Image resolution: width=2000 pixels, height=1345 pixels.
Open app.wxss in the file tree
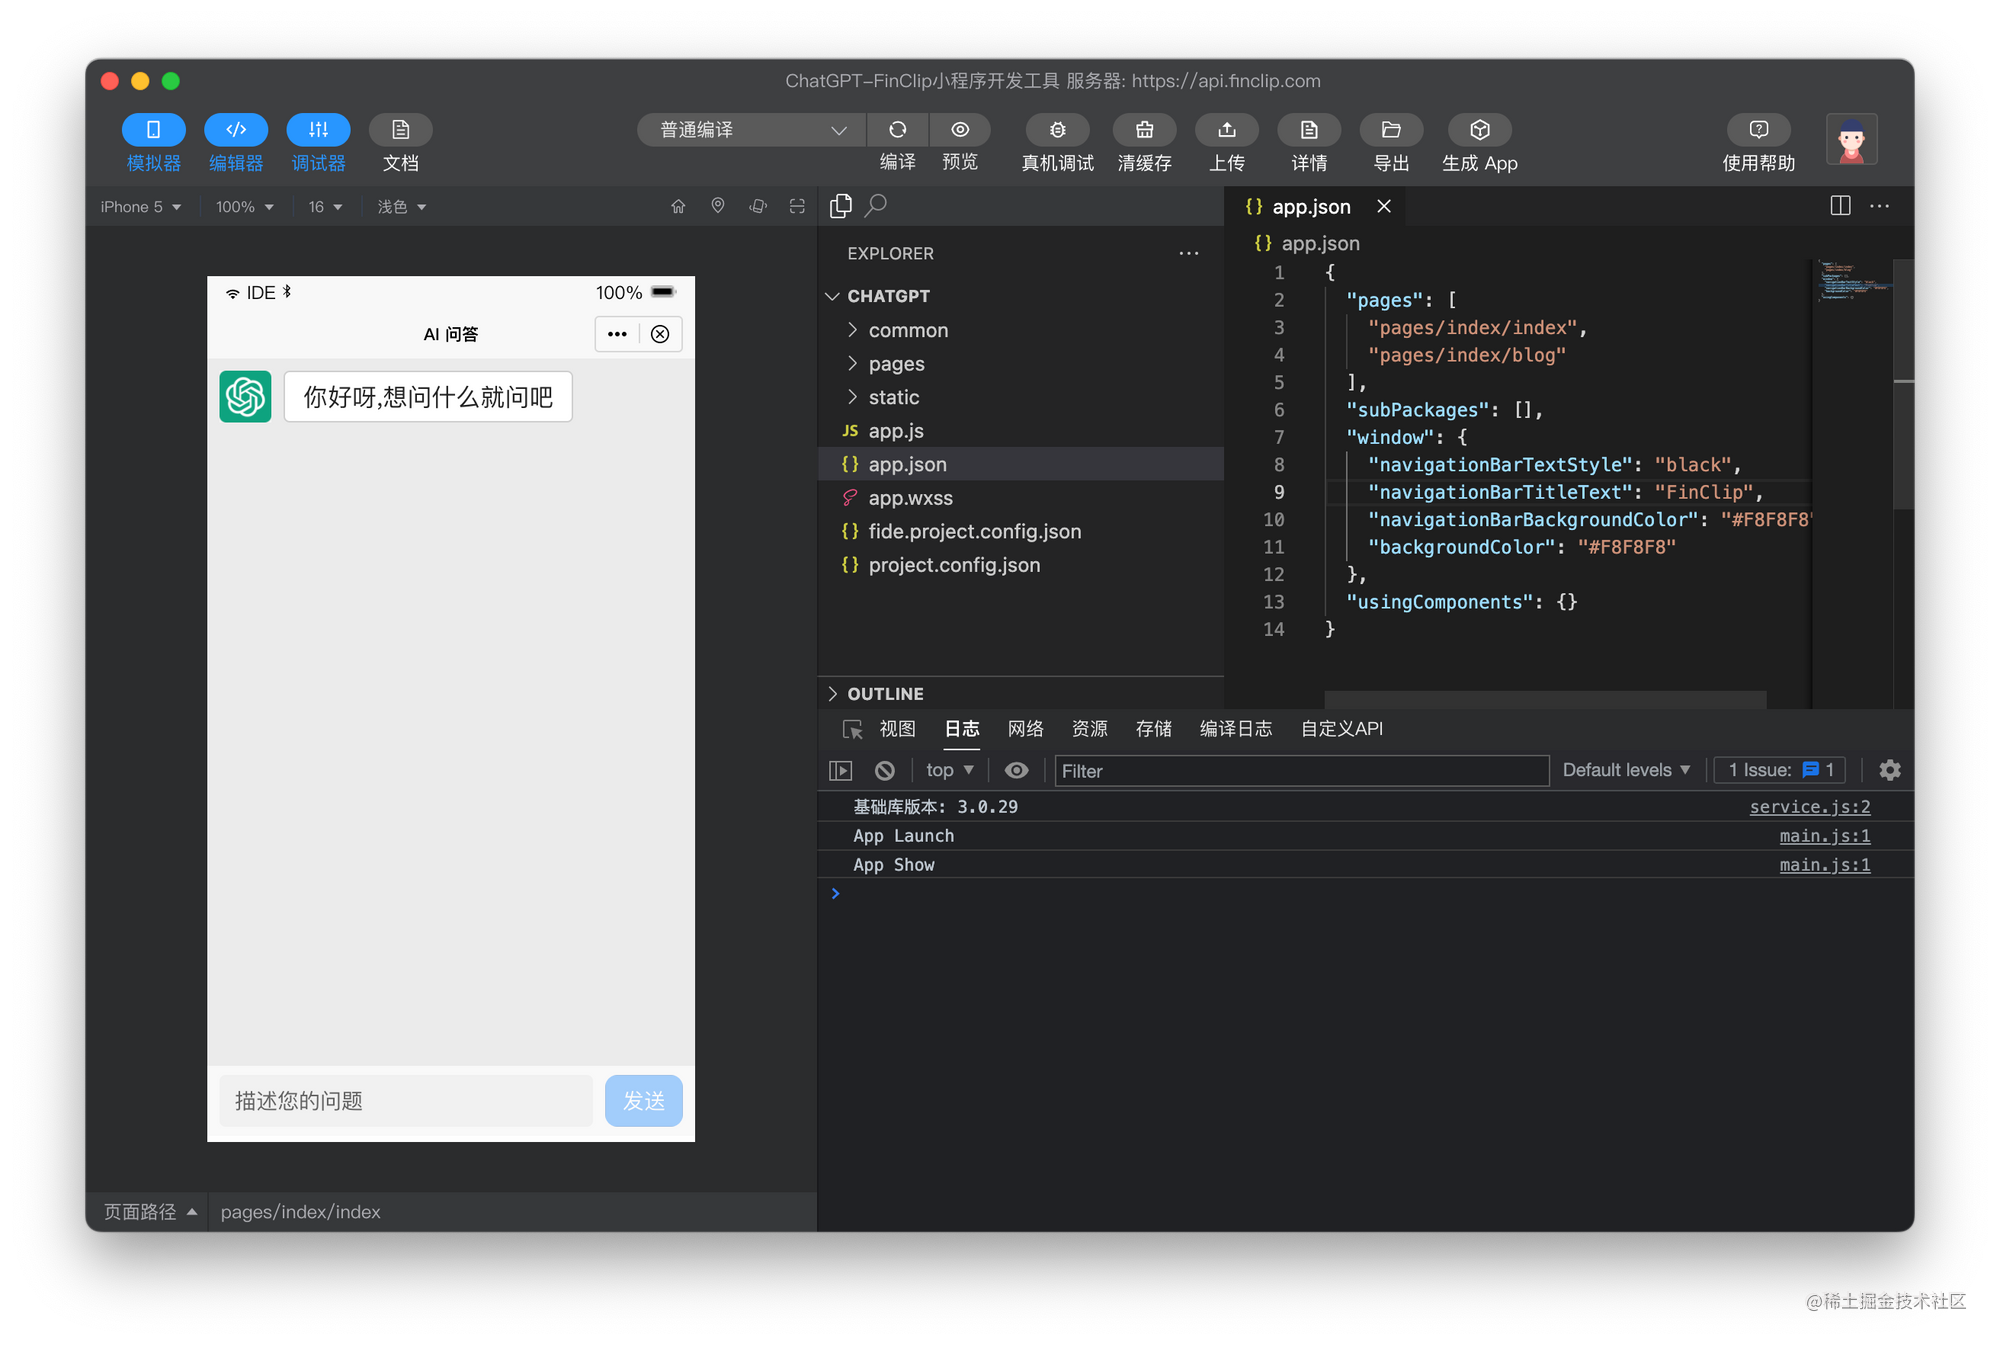pos(1021,498)
